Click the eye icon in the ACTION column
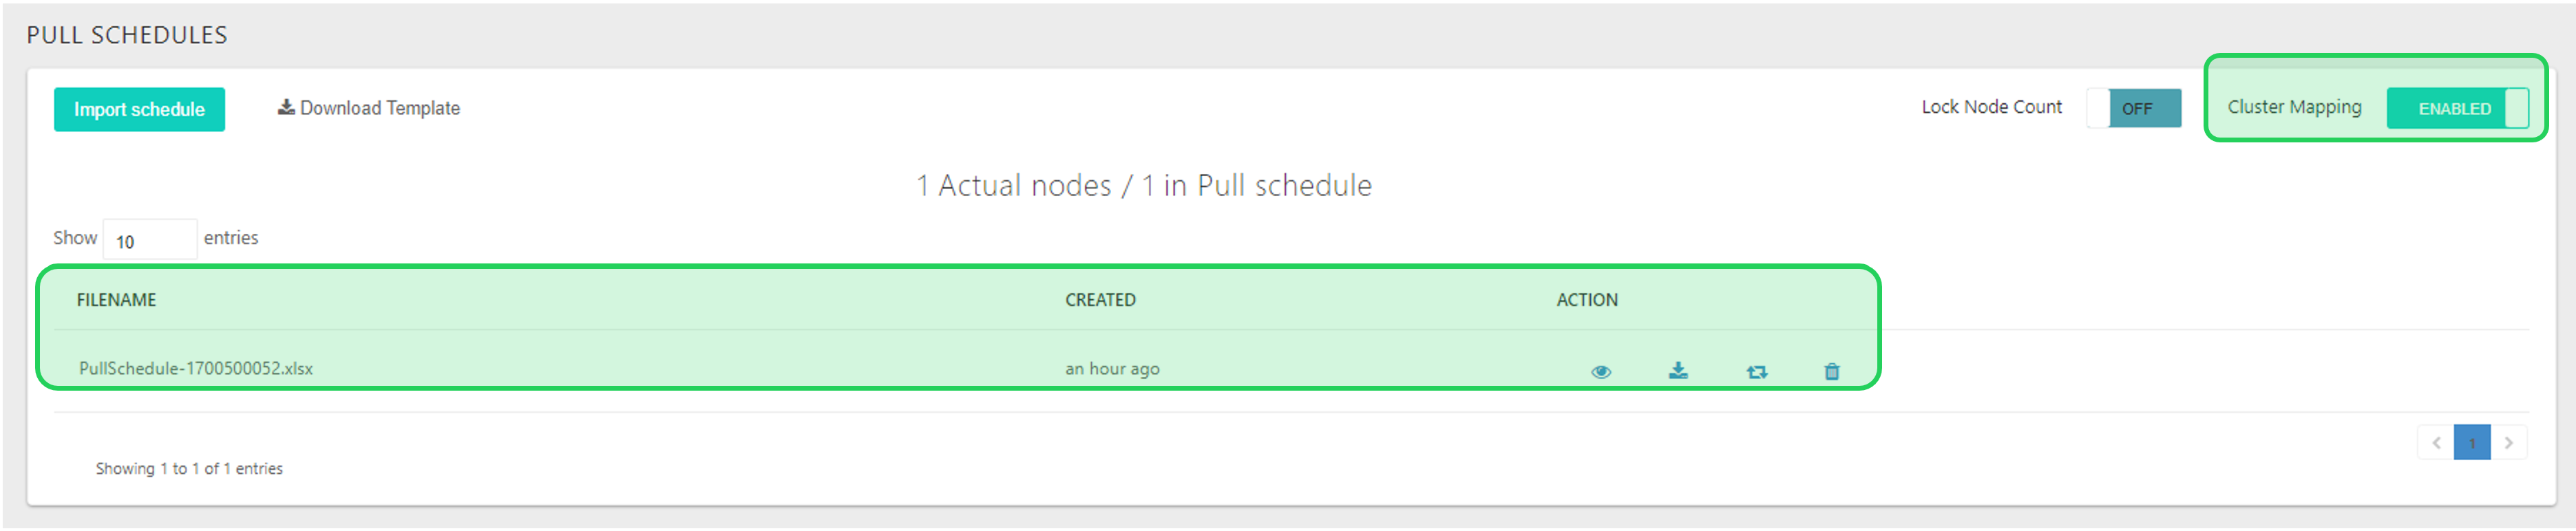 coord(1601,370)
